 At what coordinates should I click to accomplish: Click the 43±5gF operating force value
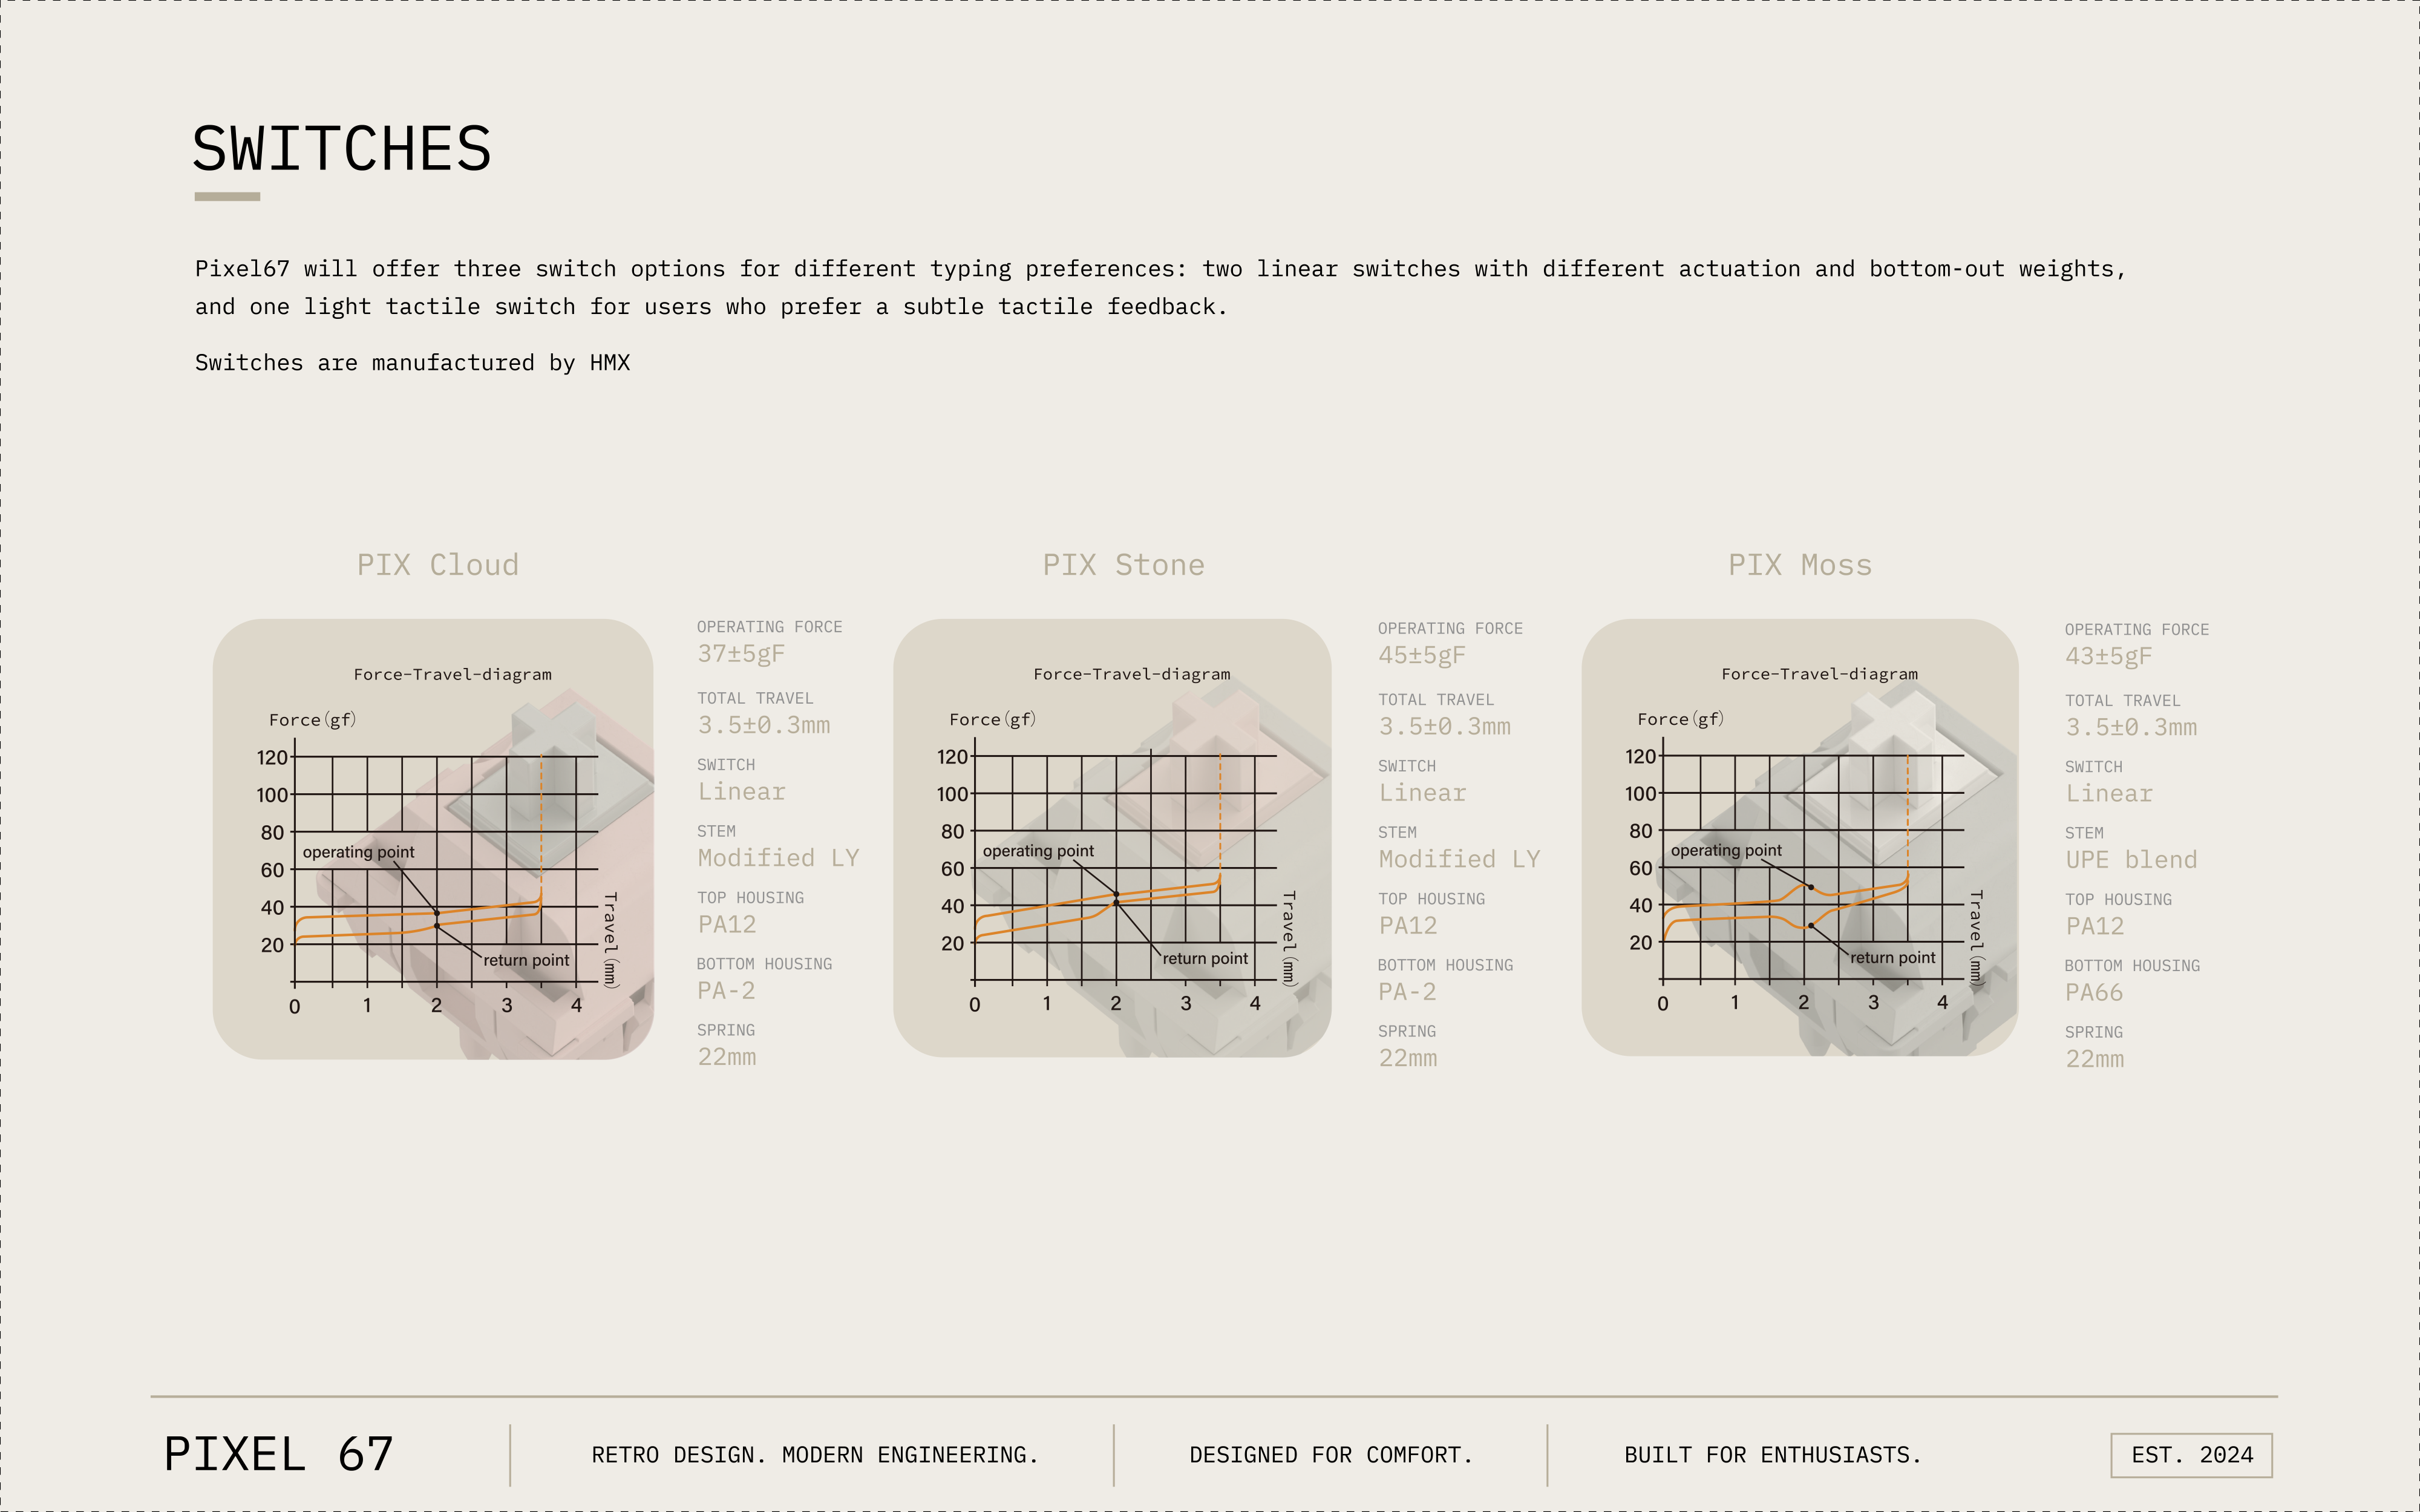coord(2109,657)
